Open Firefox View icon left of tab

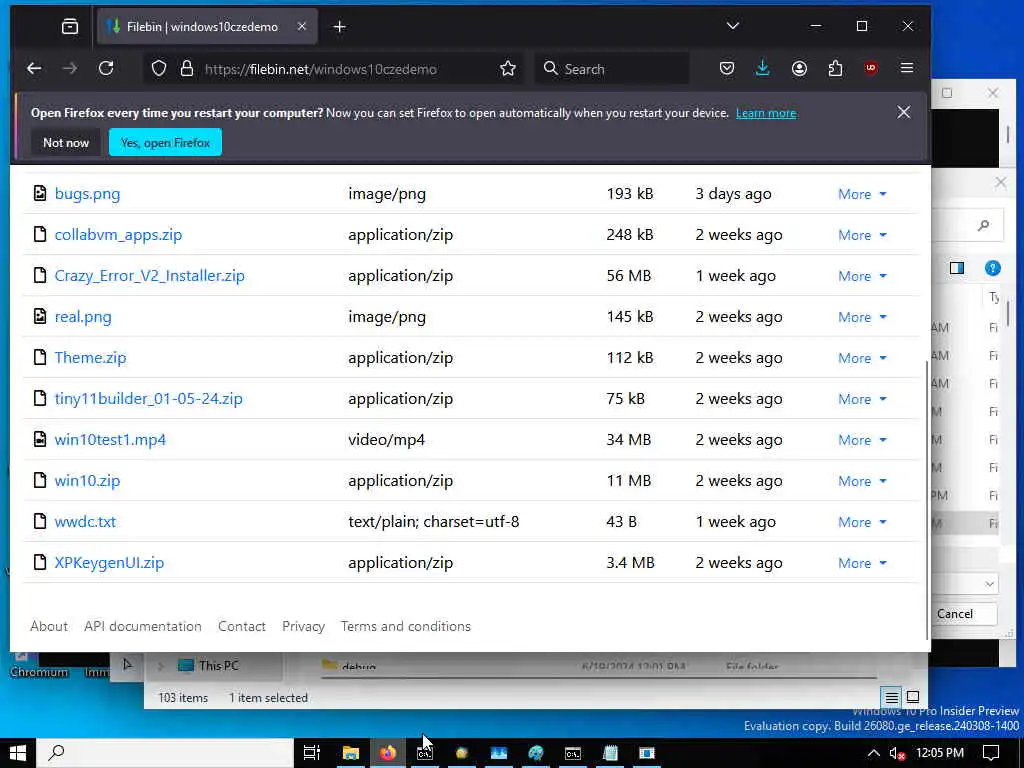coord(69,27)
